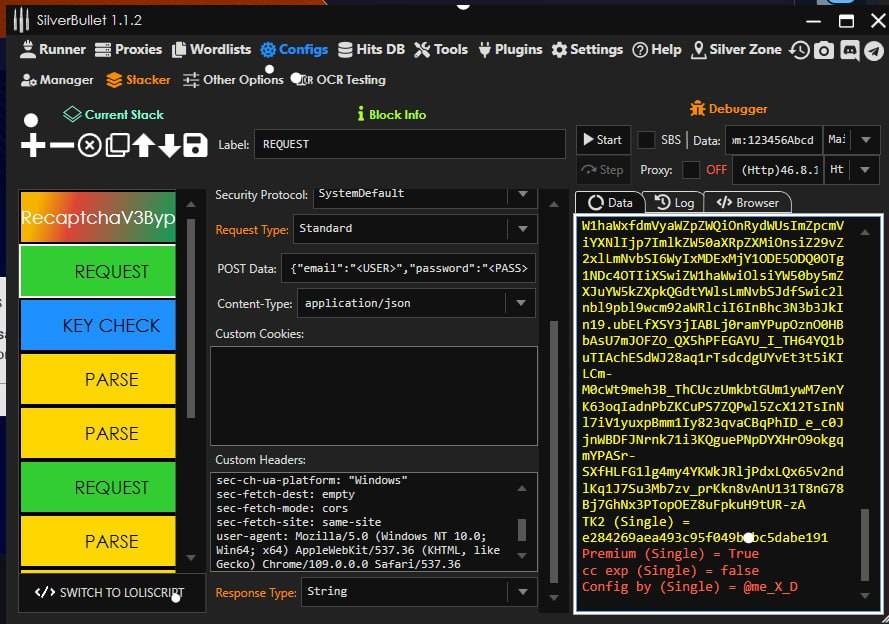Expand the Request Type dropdown showing Standard

(x=521, y=229)
